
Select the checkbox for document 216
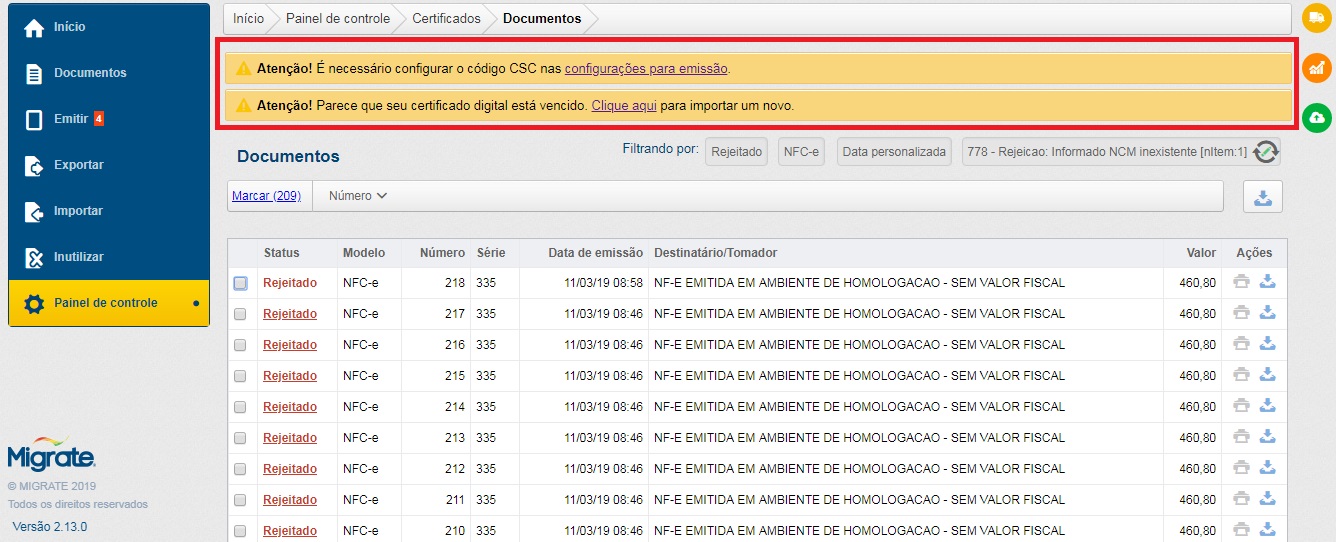click(240, 345)
